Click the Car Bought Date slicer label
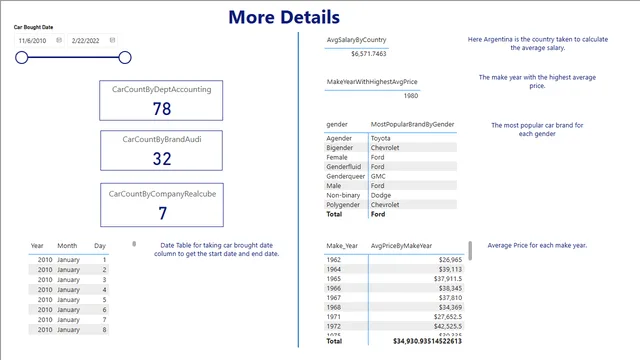 (33, 27)
